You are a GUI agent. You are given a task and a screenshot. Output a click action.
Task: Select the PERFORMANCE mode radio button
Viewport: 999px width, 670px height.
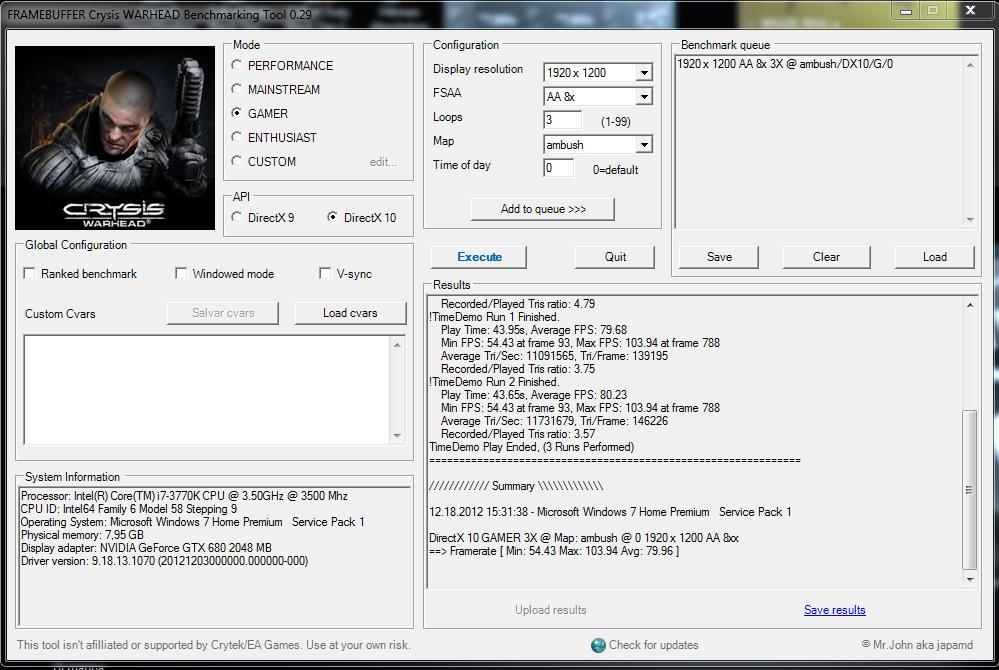[236, 65]
